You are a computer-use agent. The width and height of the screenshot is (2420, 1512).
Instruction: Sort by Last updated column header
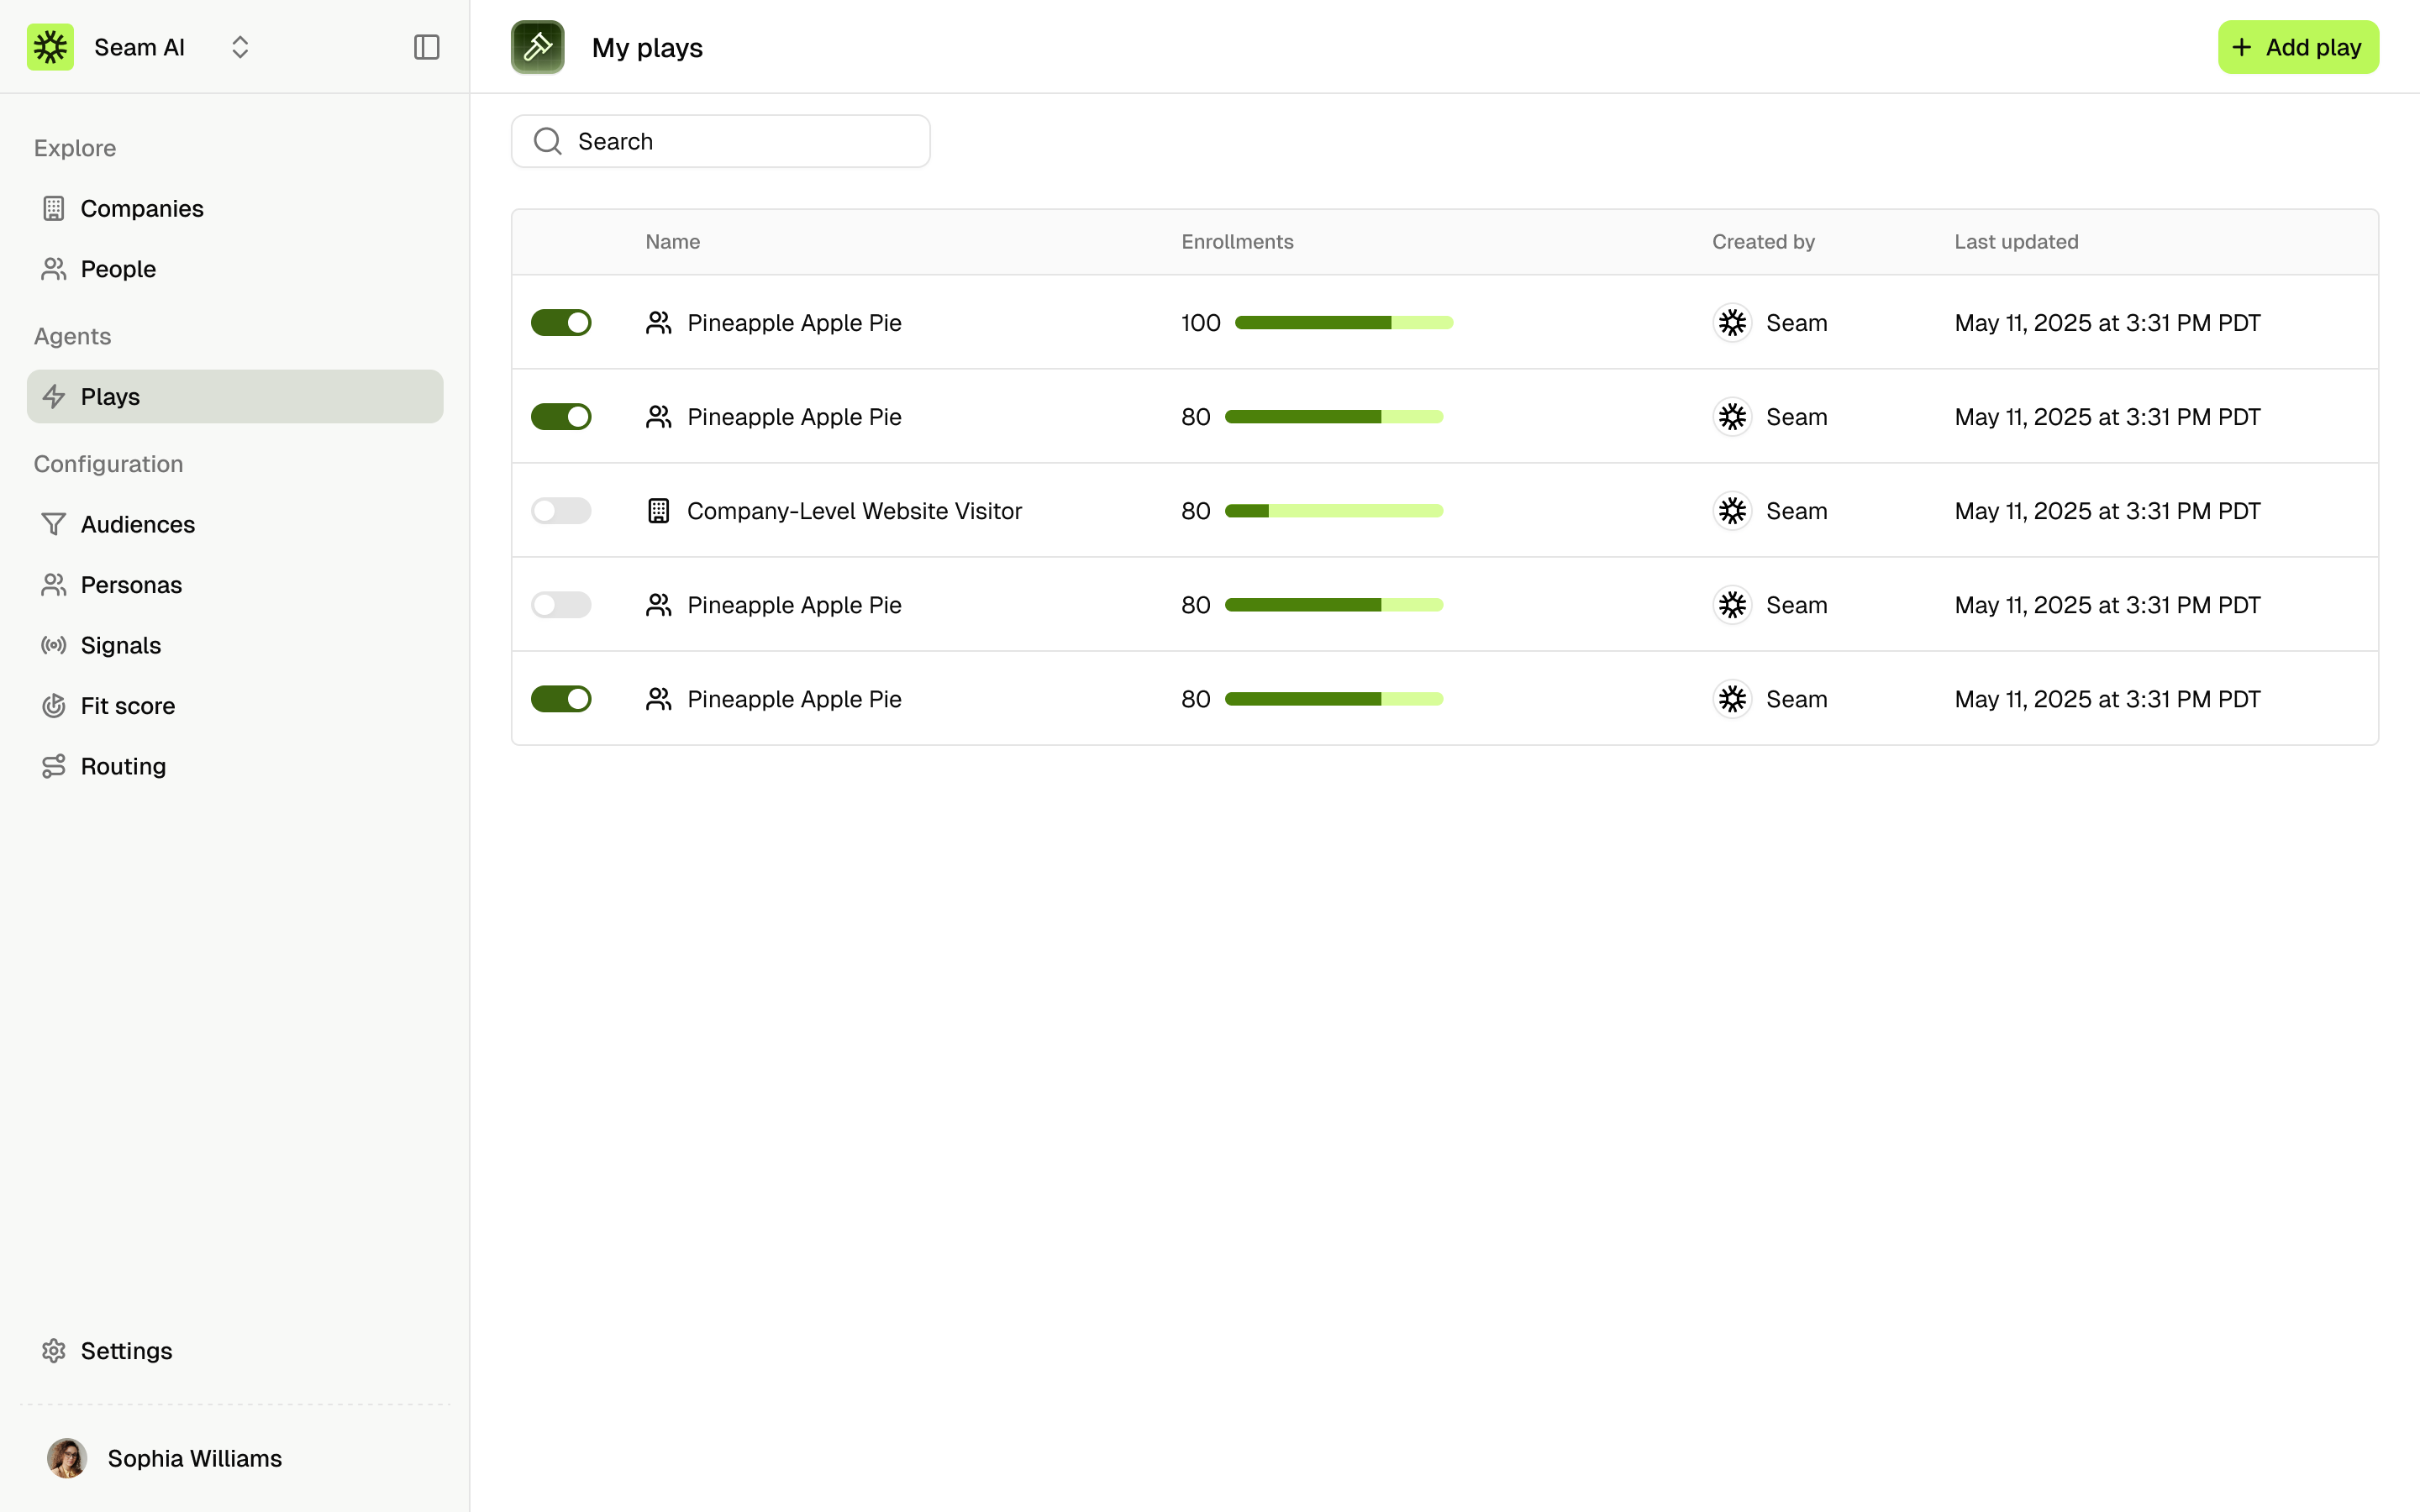coord(2016,242)
